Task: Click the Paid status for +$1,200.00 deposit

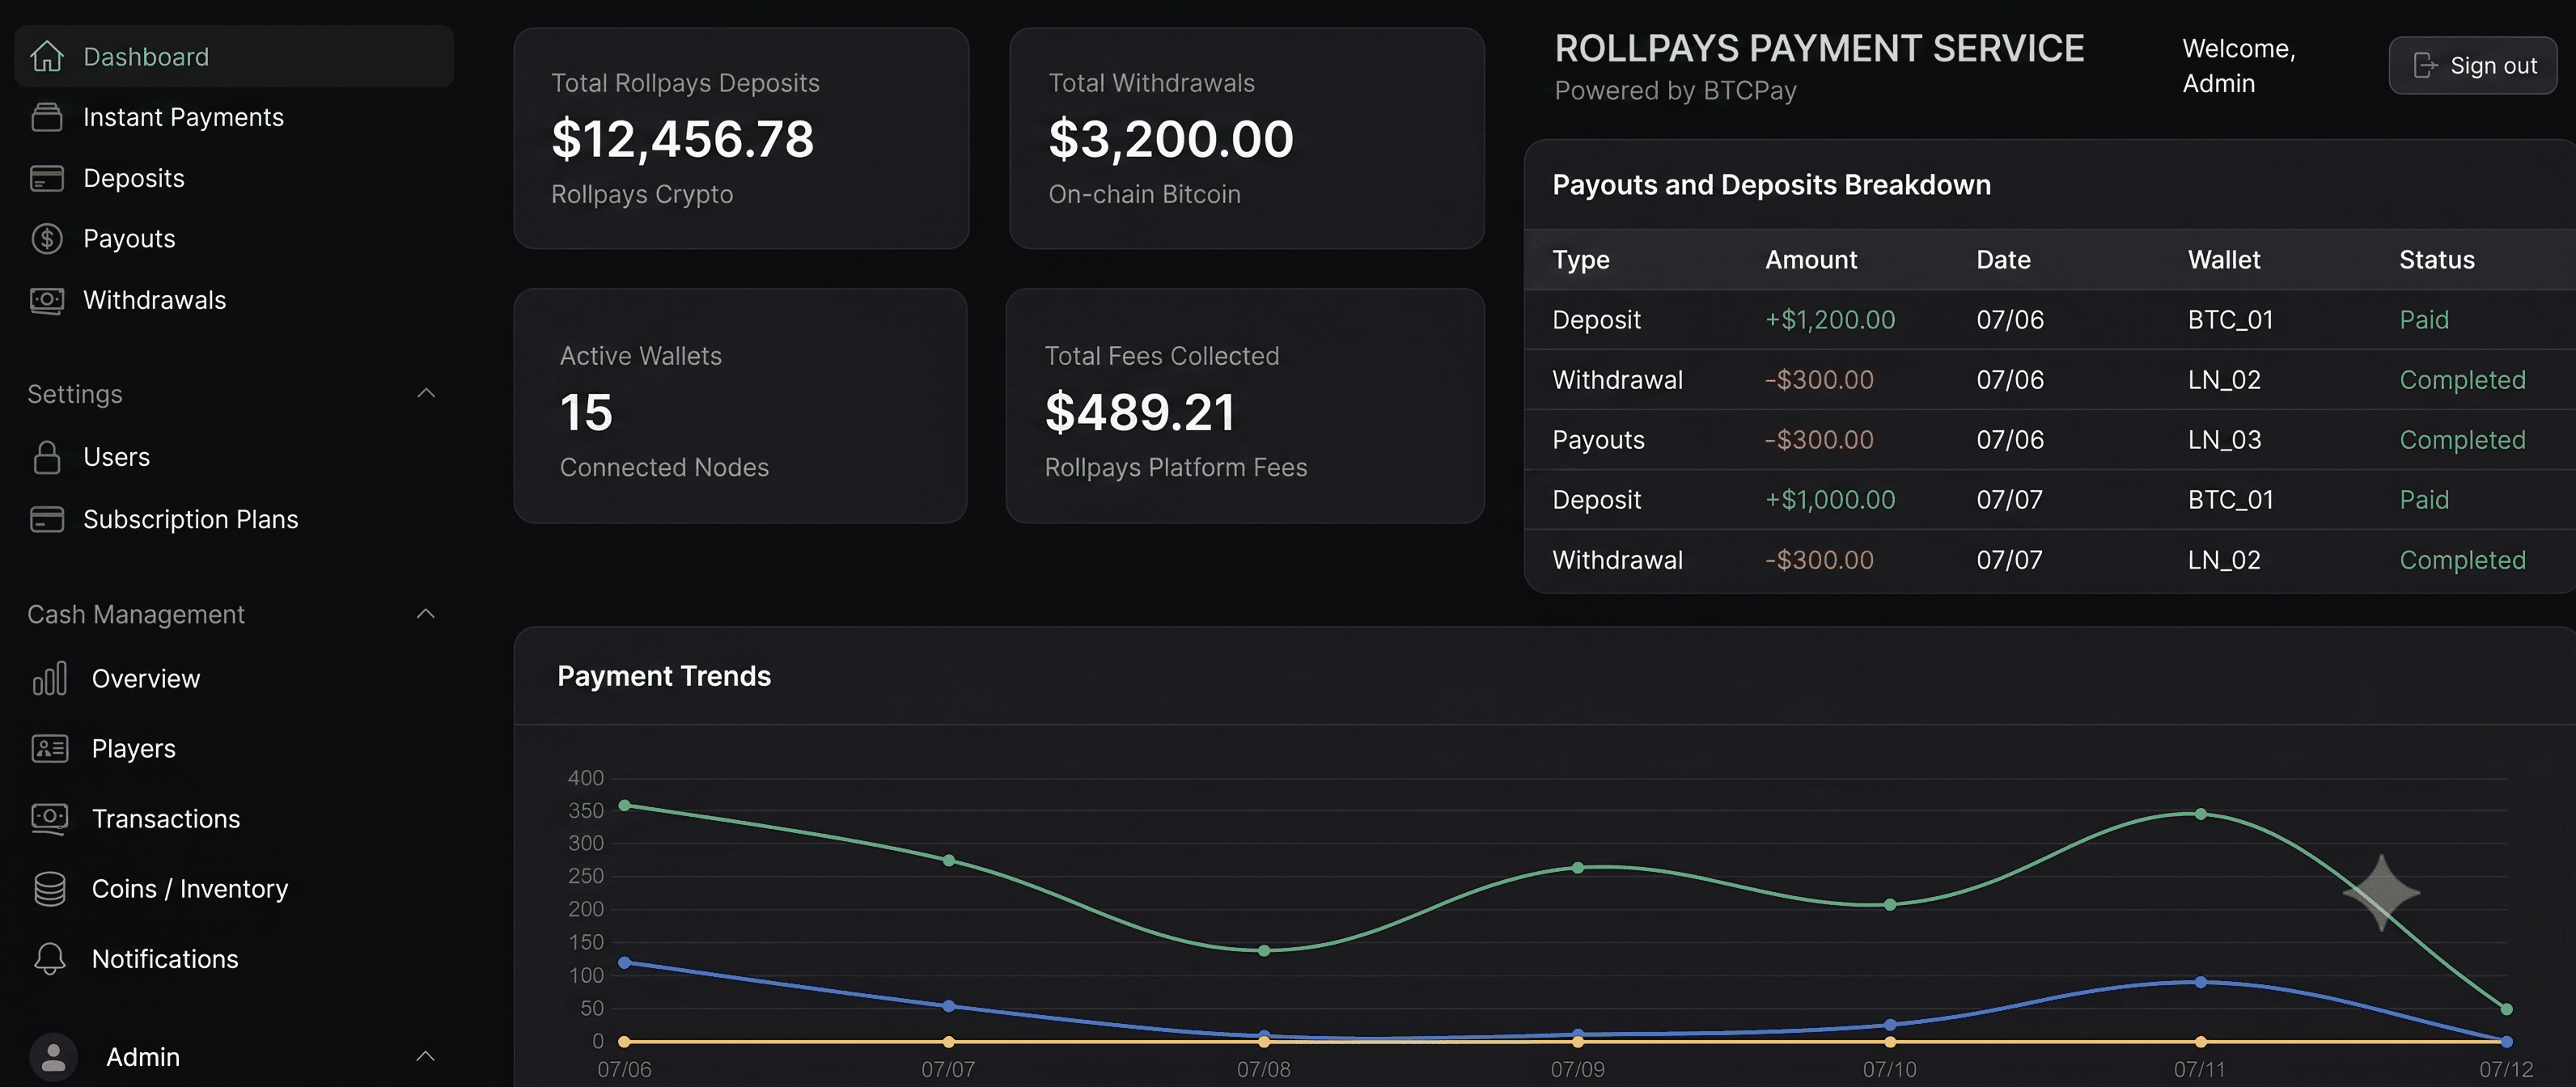Action: 2424,319
